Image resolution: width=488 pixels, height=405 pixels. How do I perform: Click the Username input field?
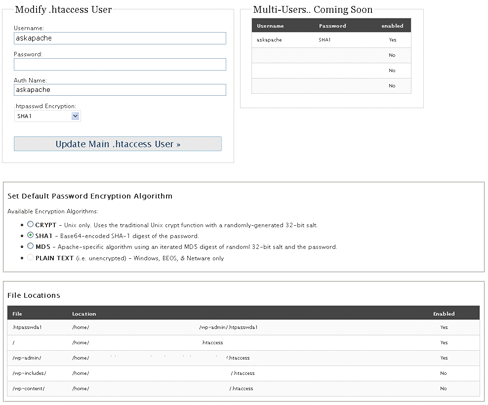coord(120,38)
